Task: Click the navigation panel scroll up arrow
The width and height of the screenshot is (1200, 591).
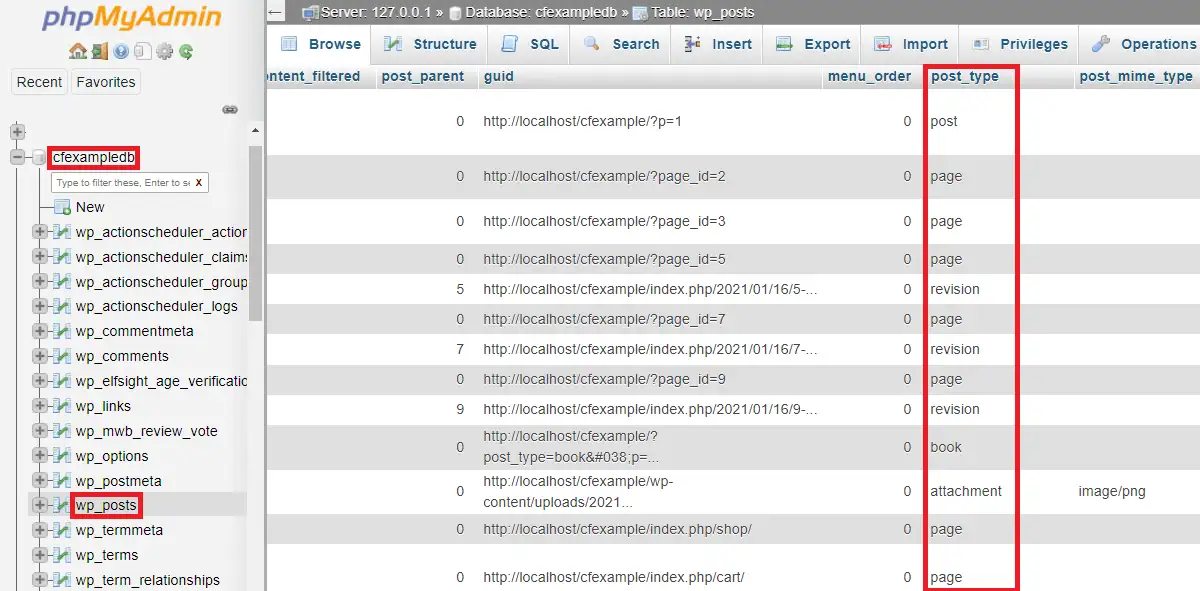Action: 255,131
